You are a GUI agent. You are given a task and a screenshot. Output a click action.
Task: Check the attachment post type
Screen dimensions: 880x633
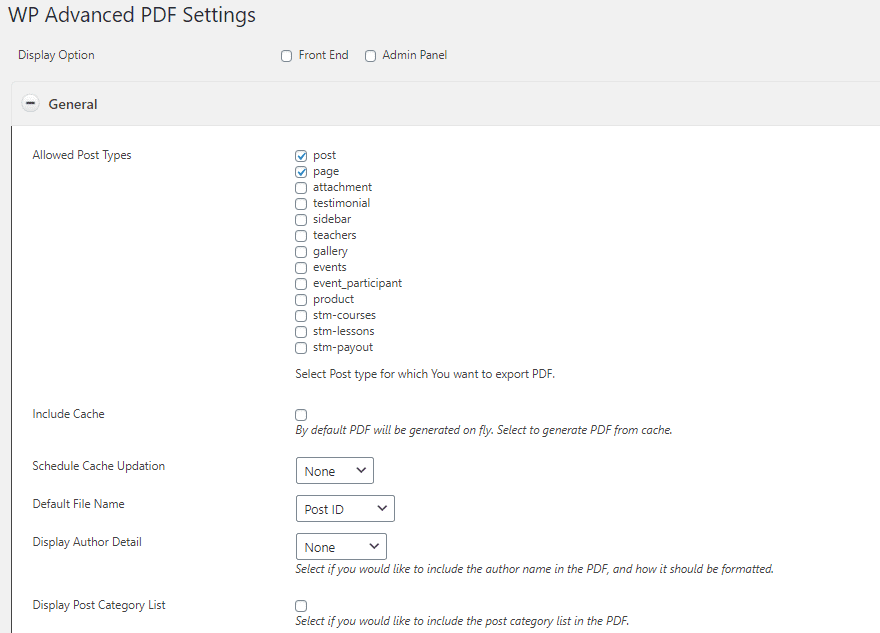(301, 187)
